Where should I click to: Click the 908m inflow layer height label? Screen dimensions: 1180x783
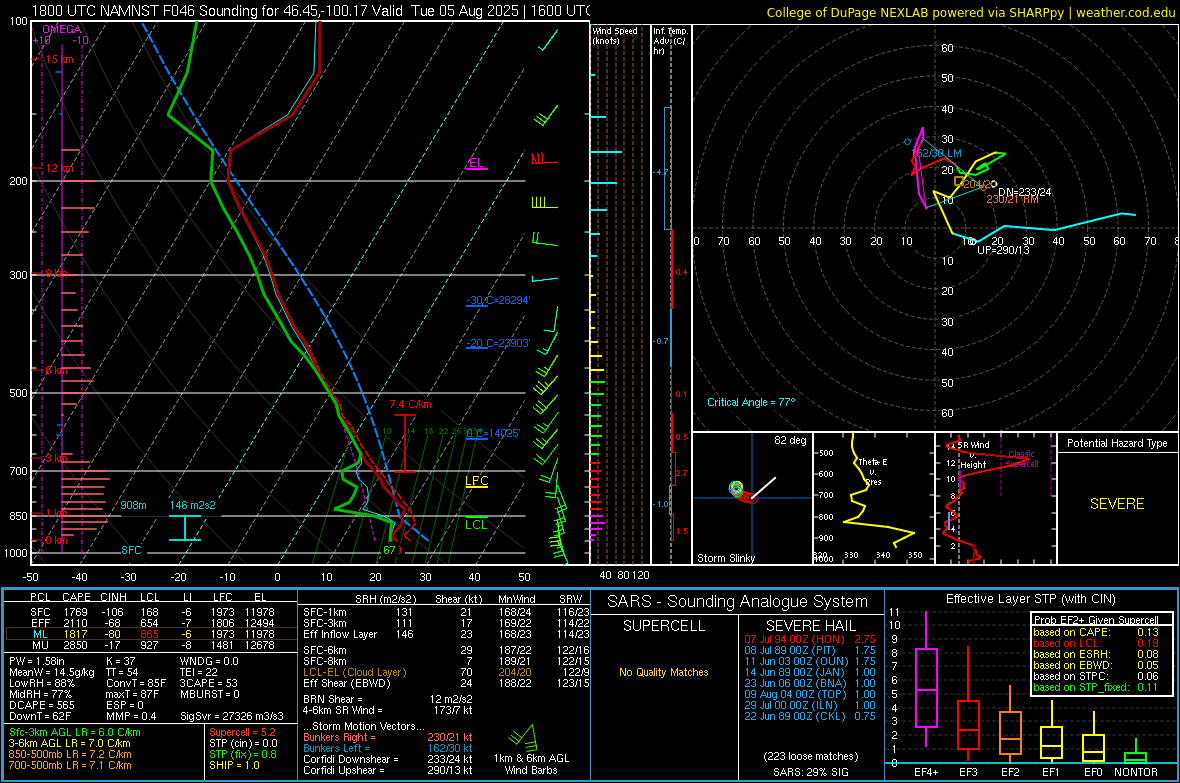coord(133,505)
